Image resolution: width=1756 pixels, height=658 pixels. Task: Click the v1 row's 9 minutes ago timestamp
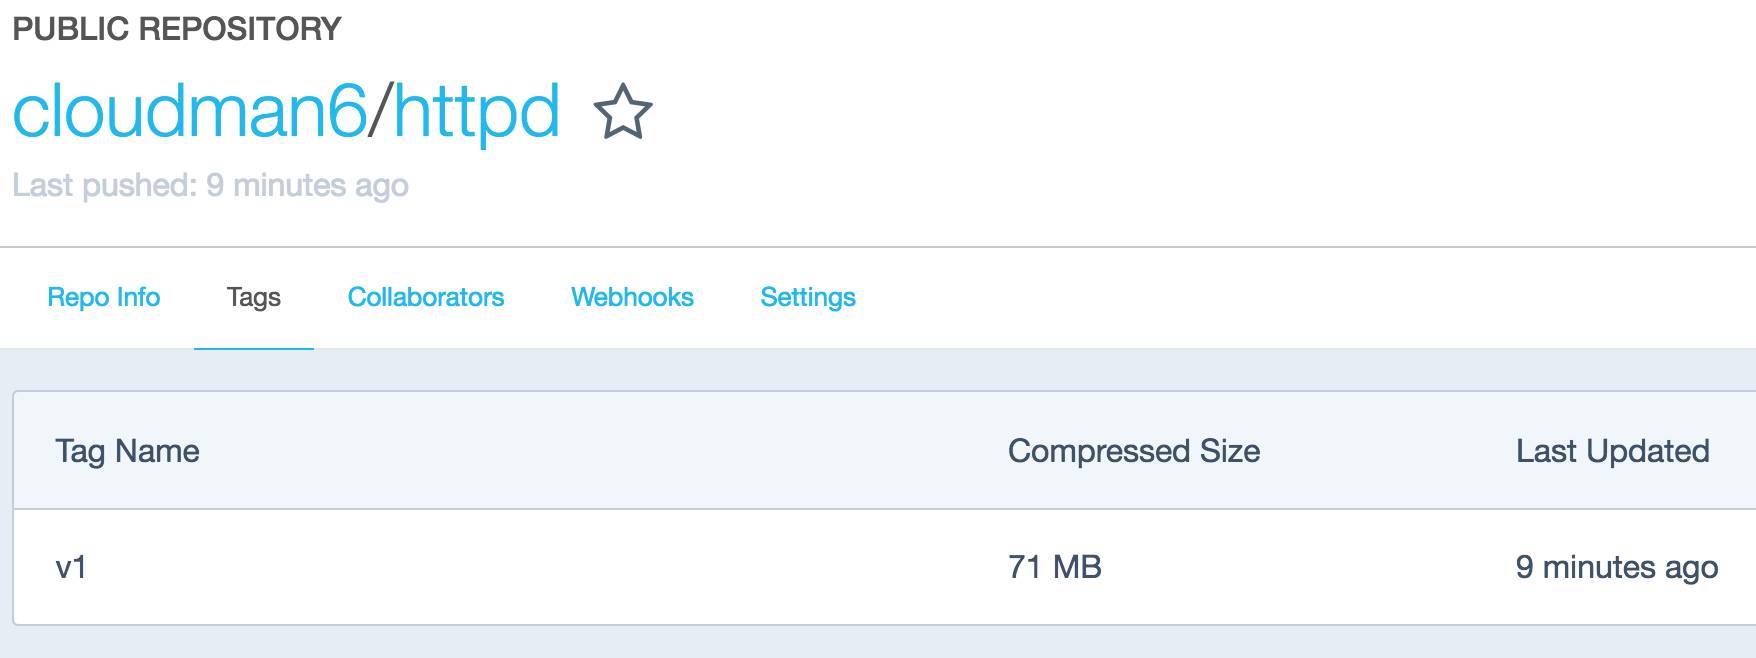pos(1617,567)
